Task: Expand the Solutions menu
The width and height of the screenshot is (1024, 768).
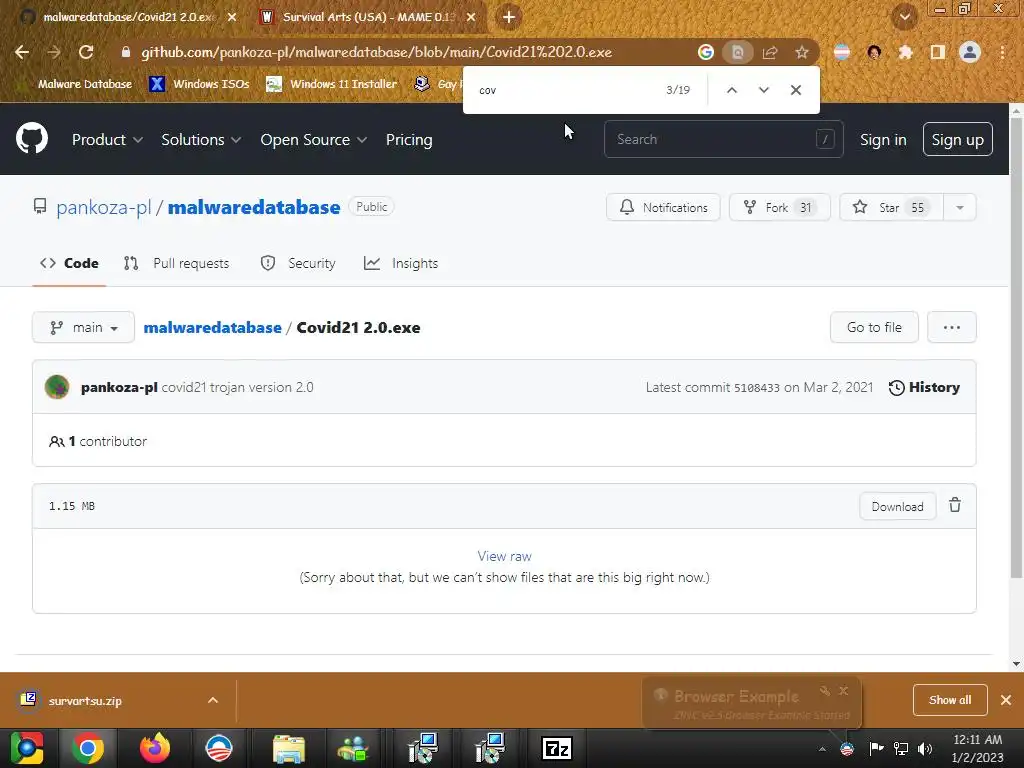Action: point(201,139)
